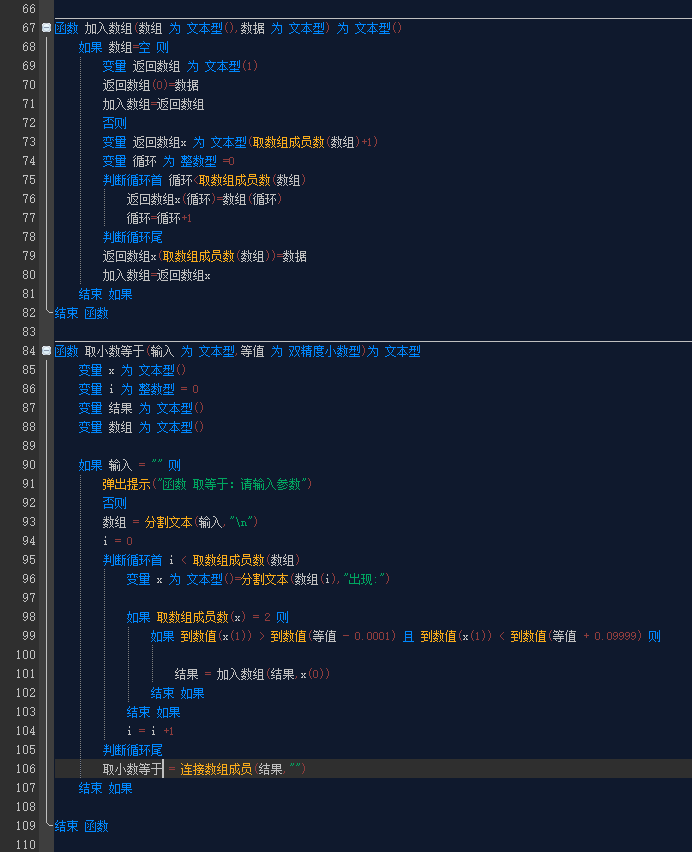This screenshot has width=692, height=852.
Task: Click 返回数组x(循环)=数组(循环) statement
Action: pyautogui.click(x=204, y=199)
